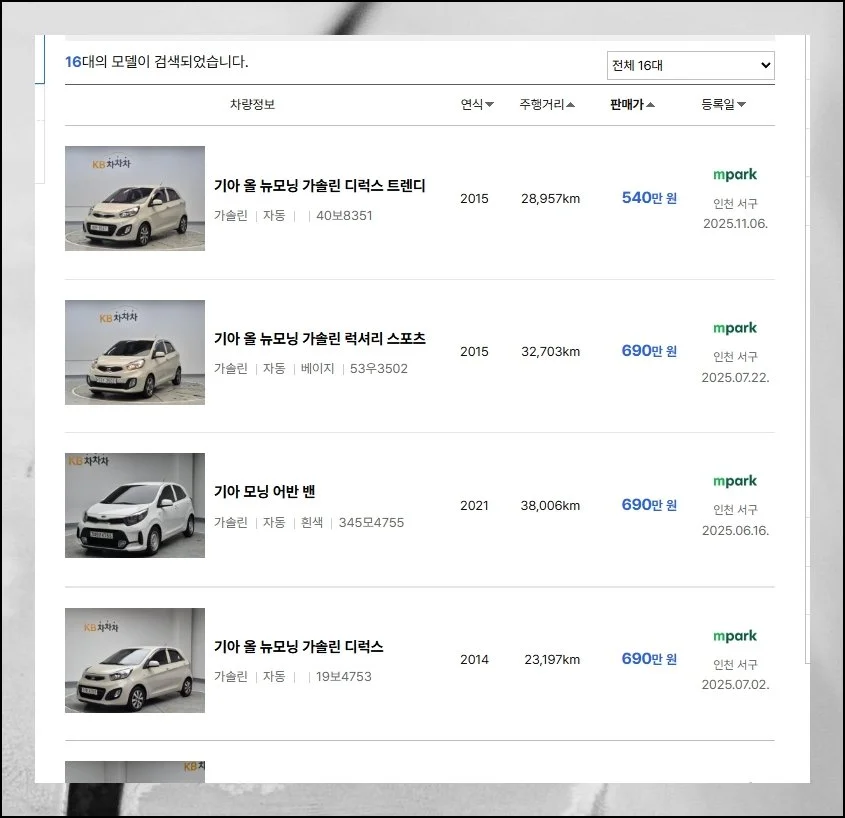The width and height of the screenshot is (845, 818).
Task: Click 기아 올 뉴모닝 가솔린 디럭스 title
Action: pyautogui.click(x=298, y=647)
